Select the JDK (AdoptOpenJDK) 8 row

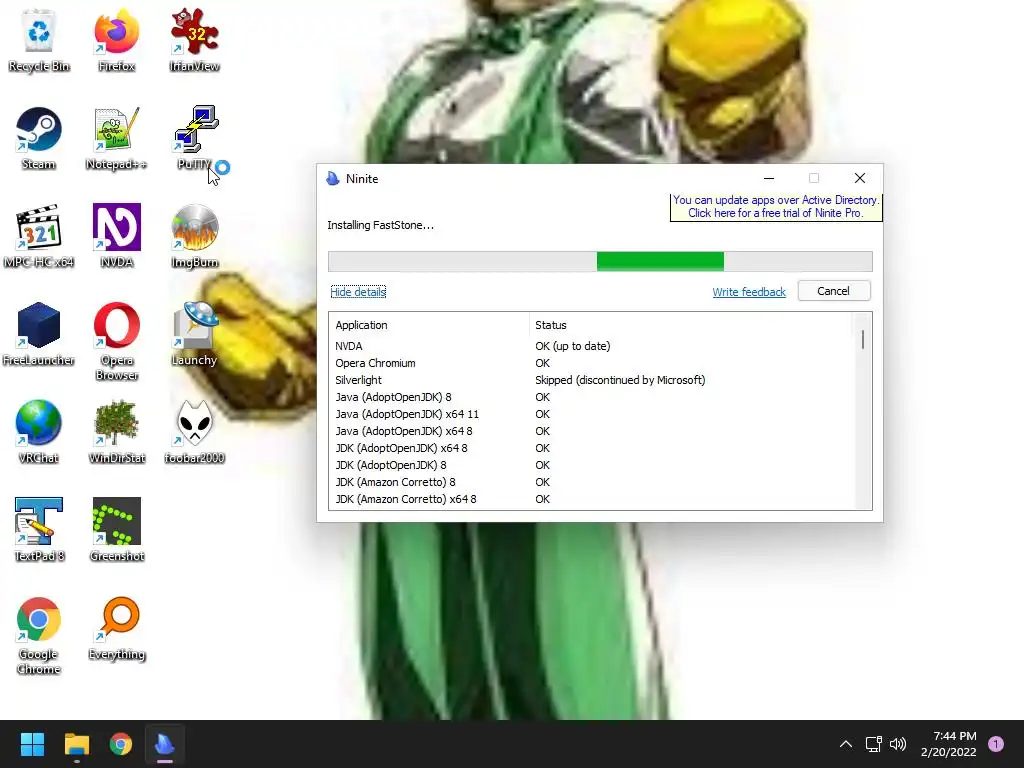tap(591, 465)
